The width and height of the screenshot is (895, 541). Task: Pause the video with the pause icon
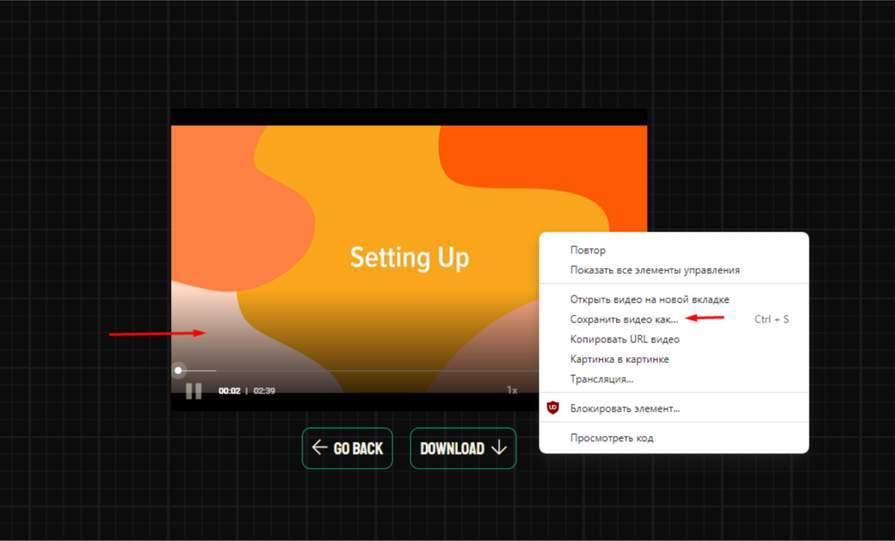193,391
